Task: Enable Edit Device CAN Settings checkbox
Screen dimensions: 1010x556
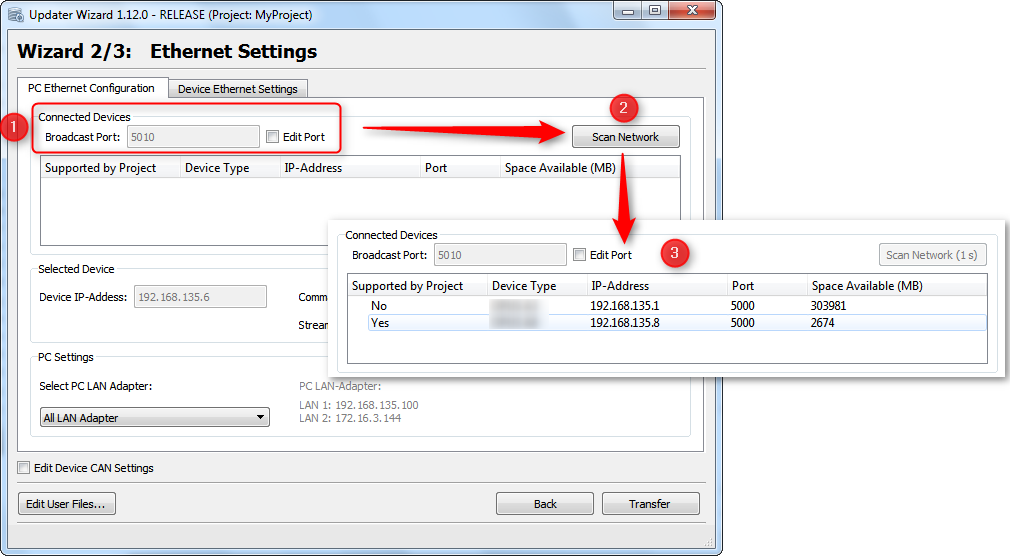Action: point(25,468)
